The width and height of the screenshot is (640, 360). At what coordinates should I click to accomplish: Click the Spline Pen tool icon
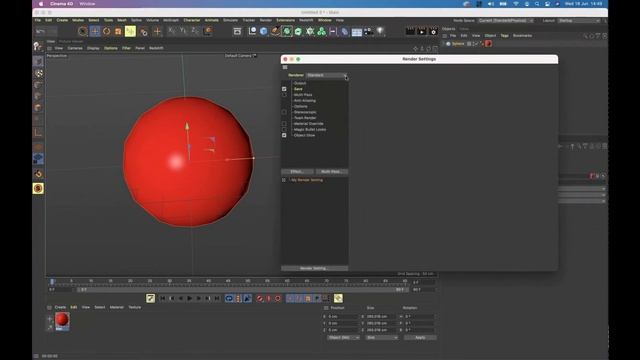coord(276,31)
